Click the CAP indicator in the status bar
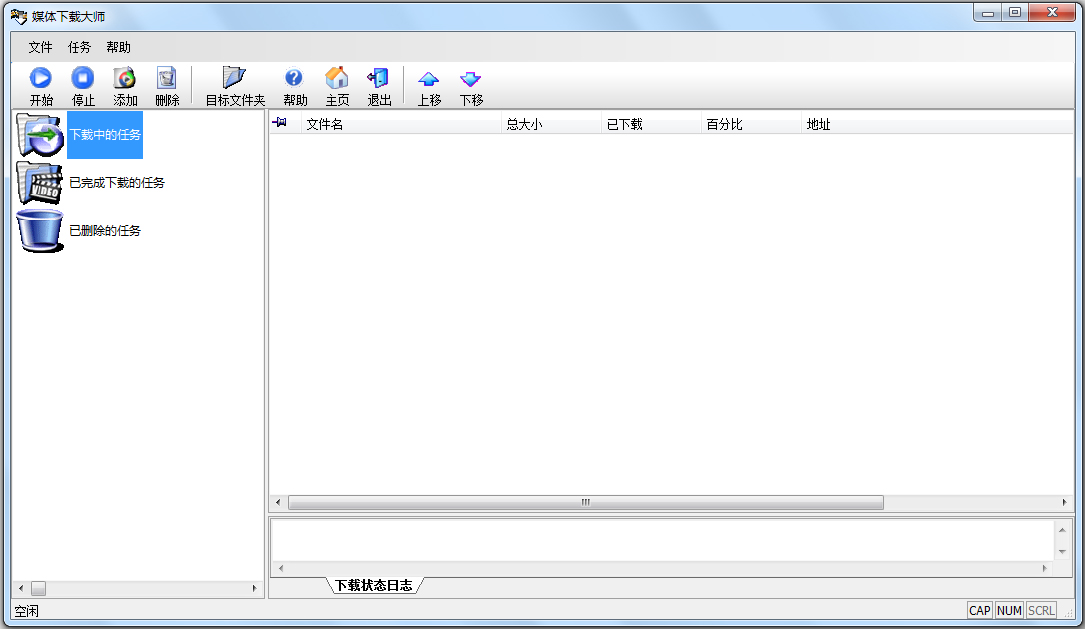The height and width of the screenshot is (629, 1085). tap(980, 610)
